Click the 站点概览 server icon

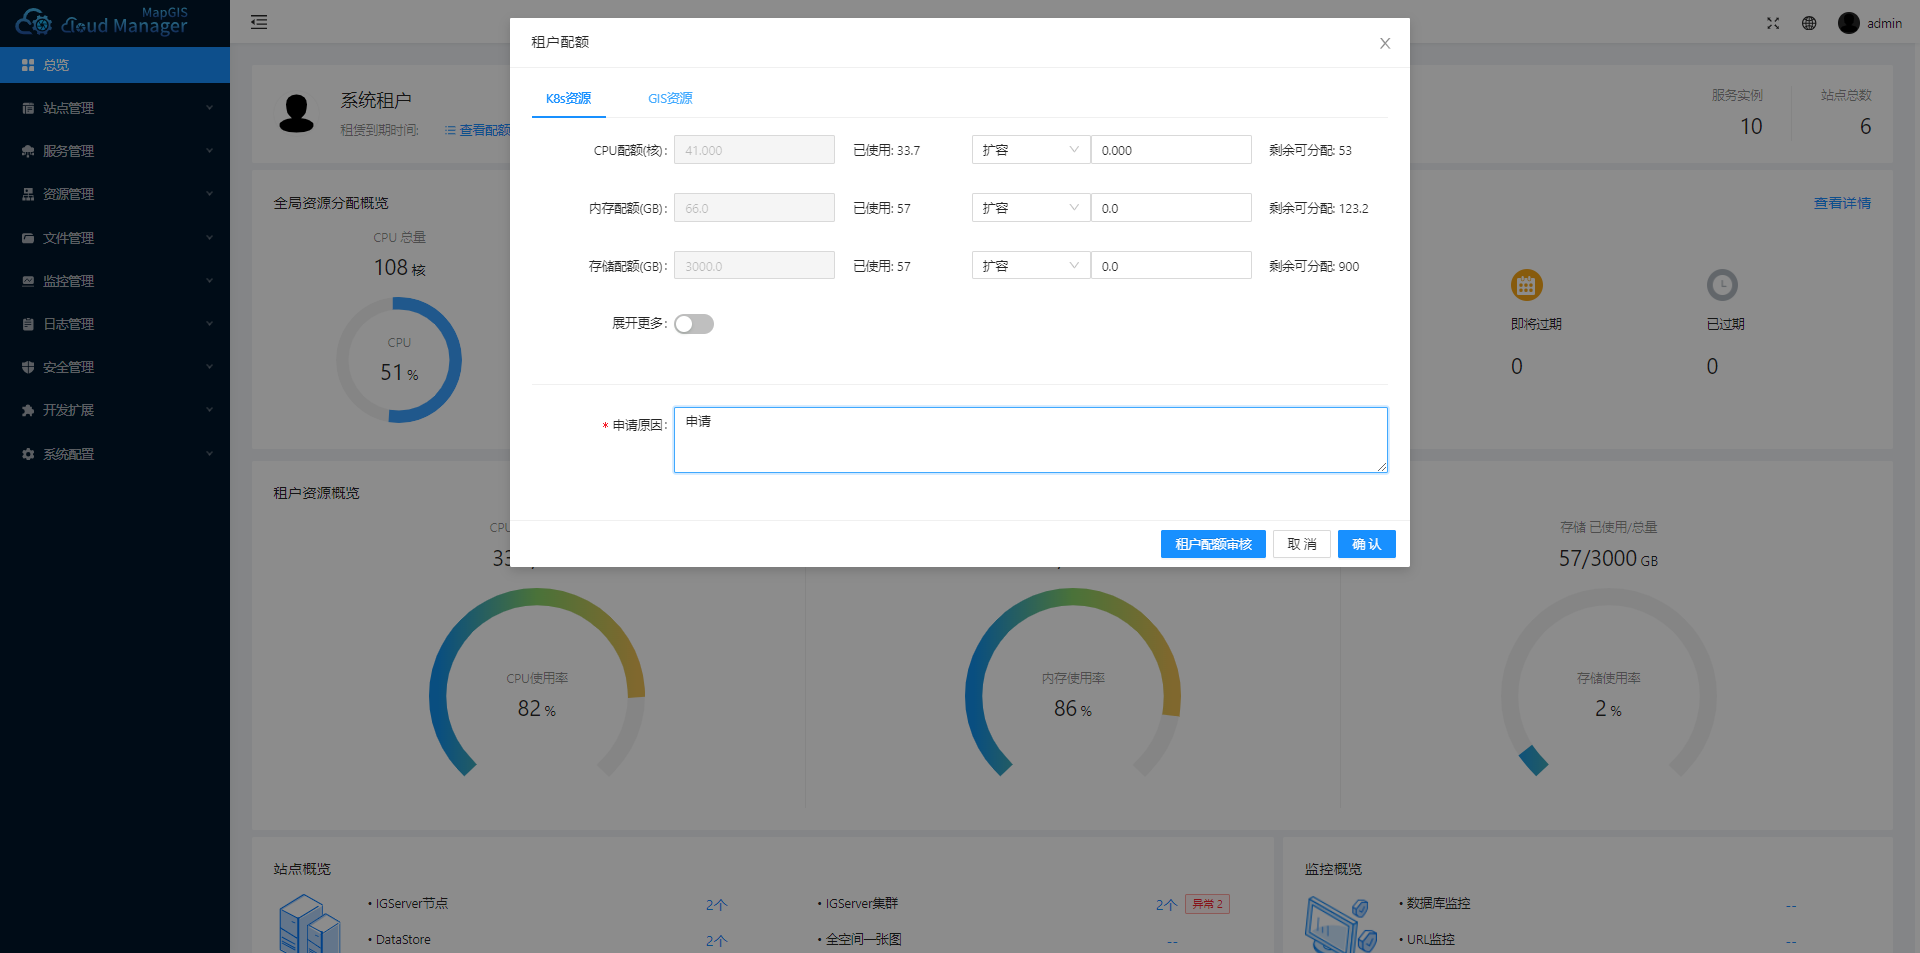pyautogui.click(x=309, y=924)
